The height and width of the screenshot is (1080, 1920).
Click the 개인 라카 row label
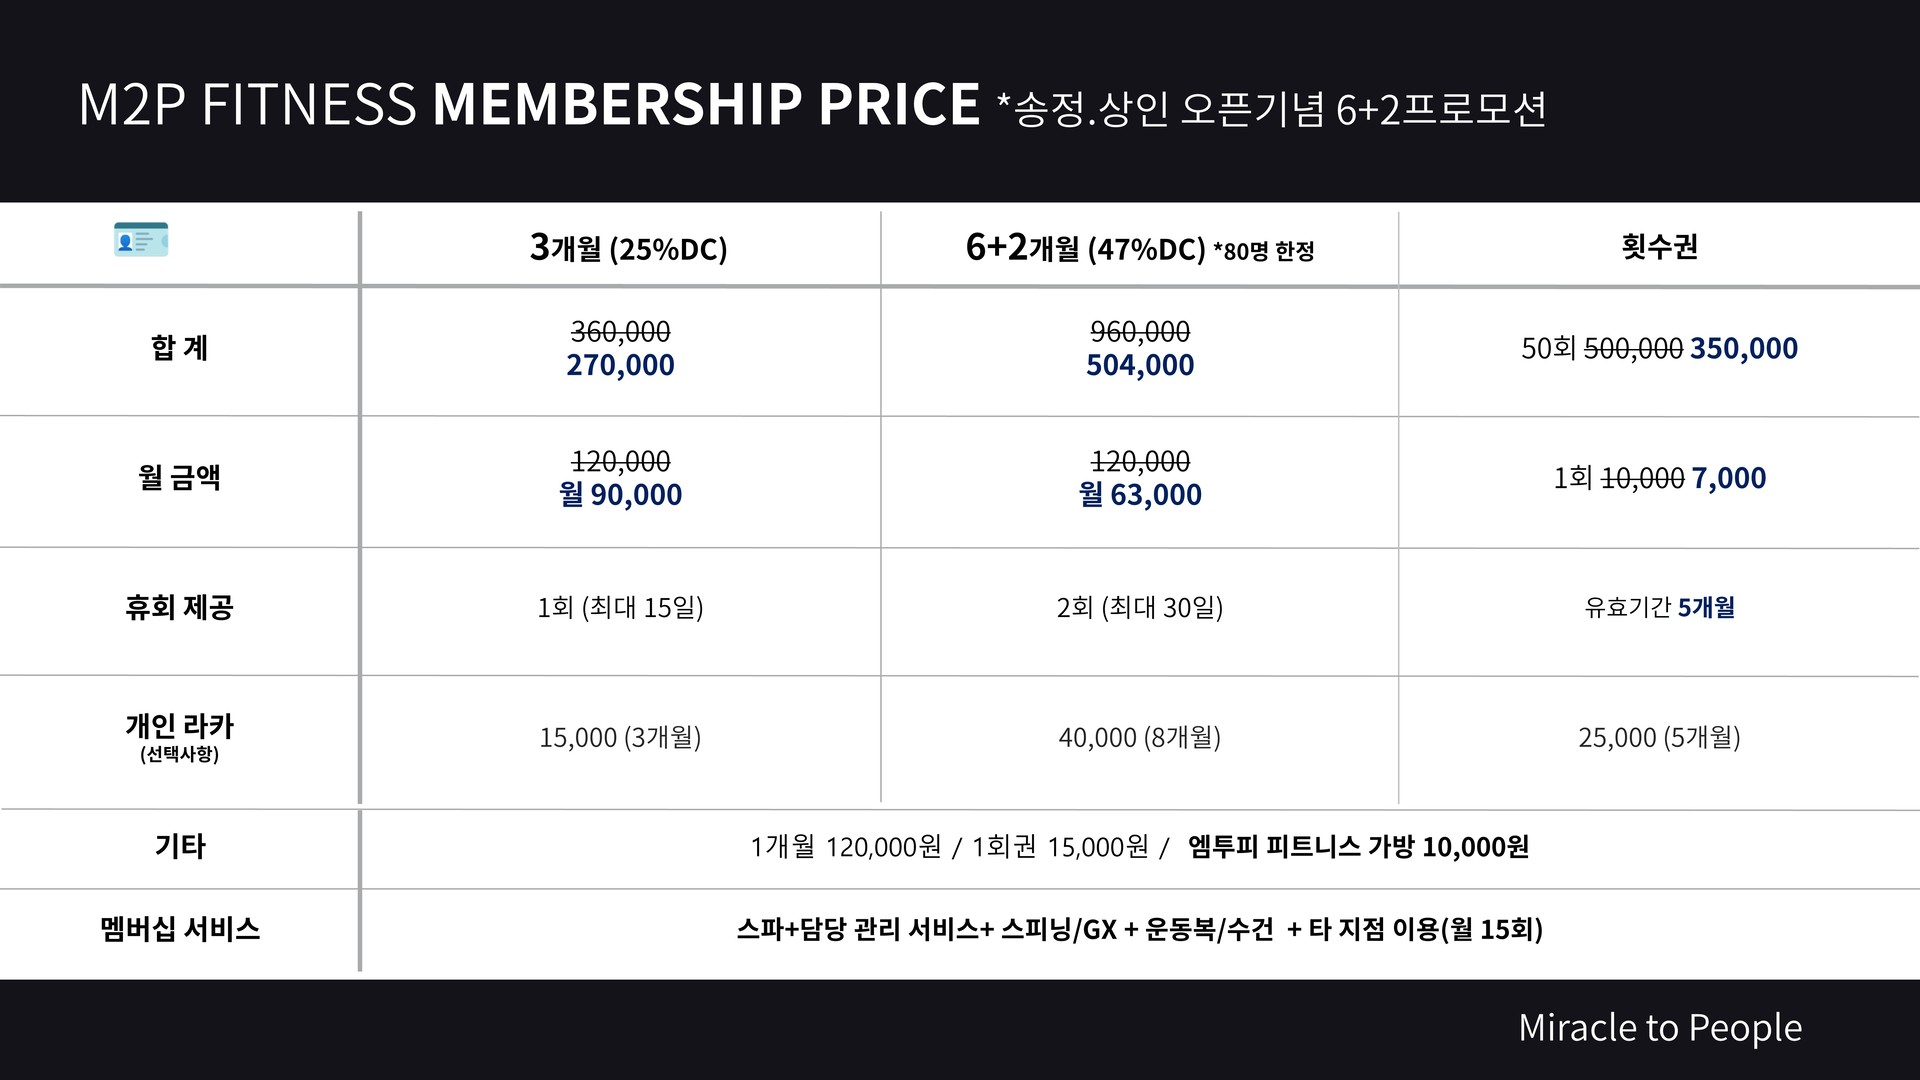tap(179, 726)
